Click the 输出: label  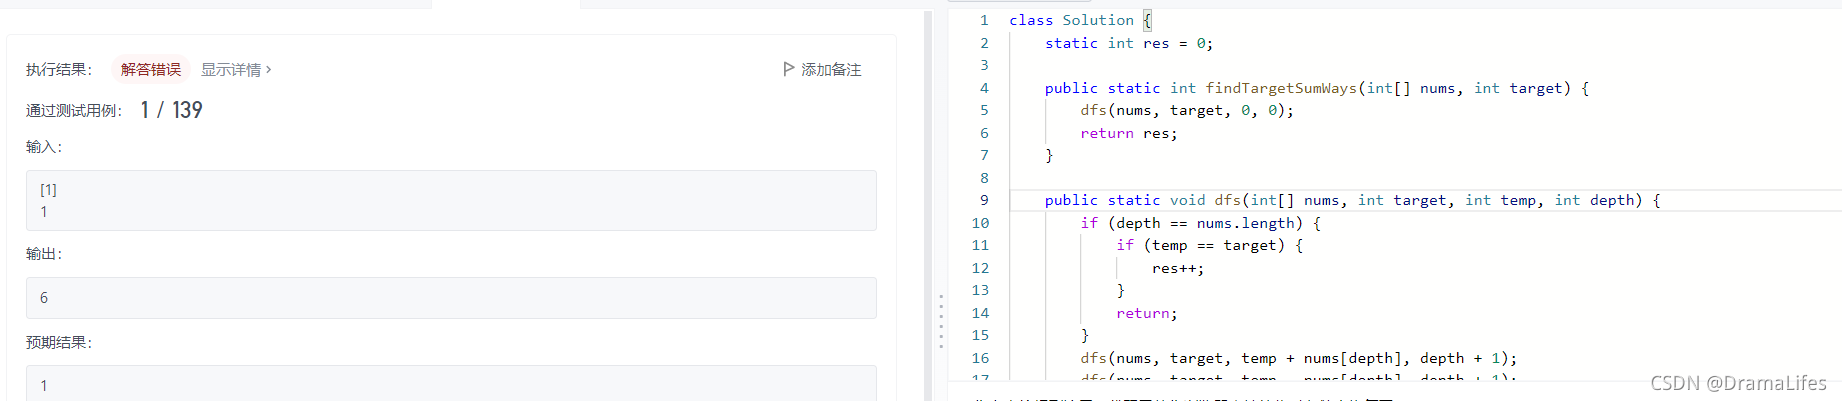(x=44, y=253)
